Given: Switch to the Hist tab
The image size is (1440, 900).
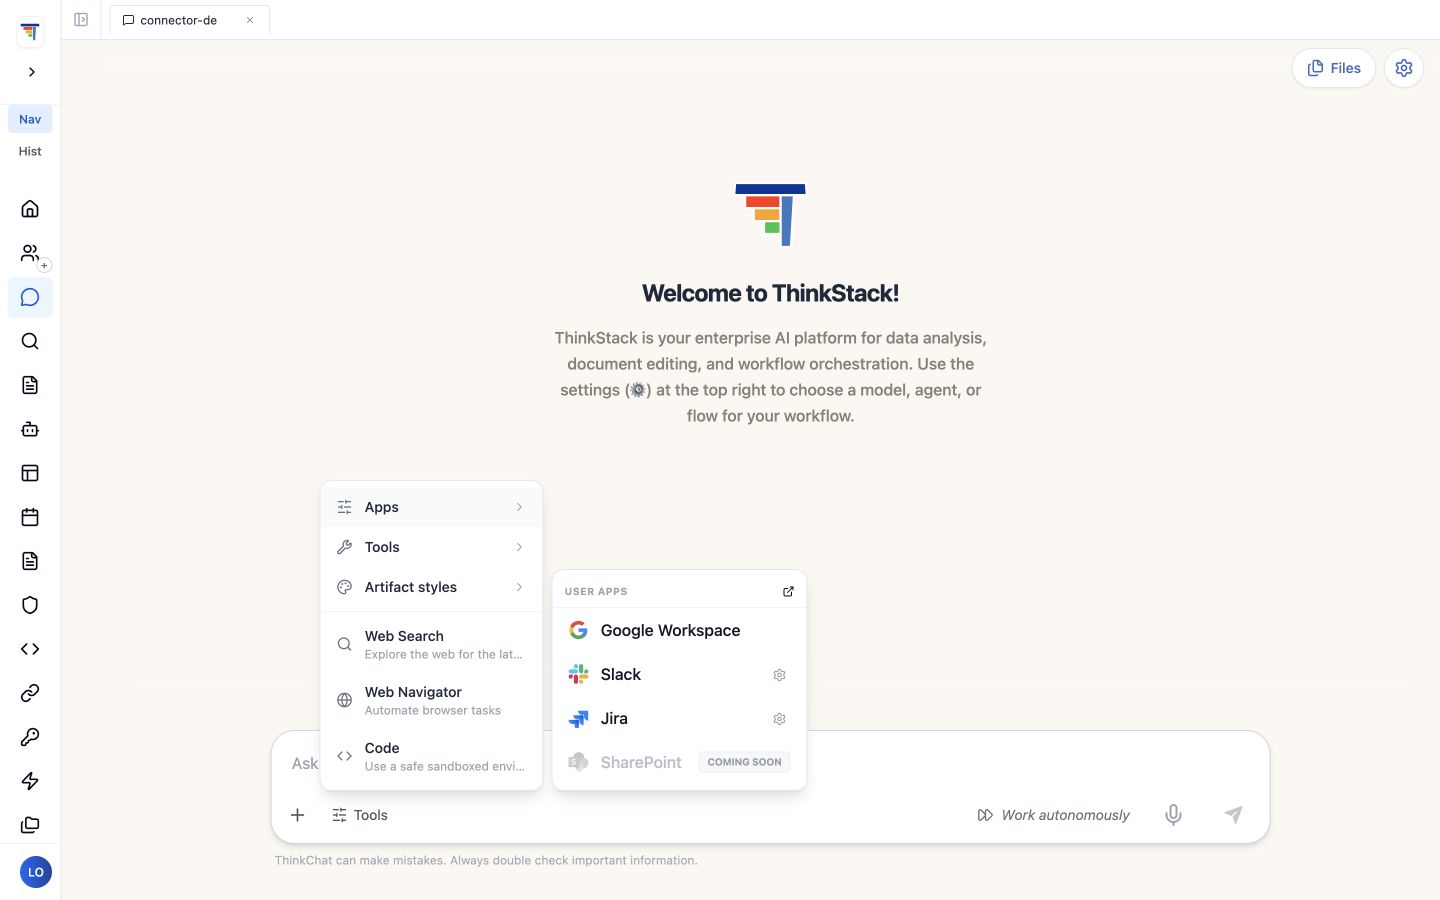Looking at the screenshot, I should click(x=30, y=151).
